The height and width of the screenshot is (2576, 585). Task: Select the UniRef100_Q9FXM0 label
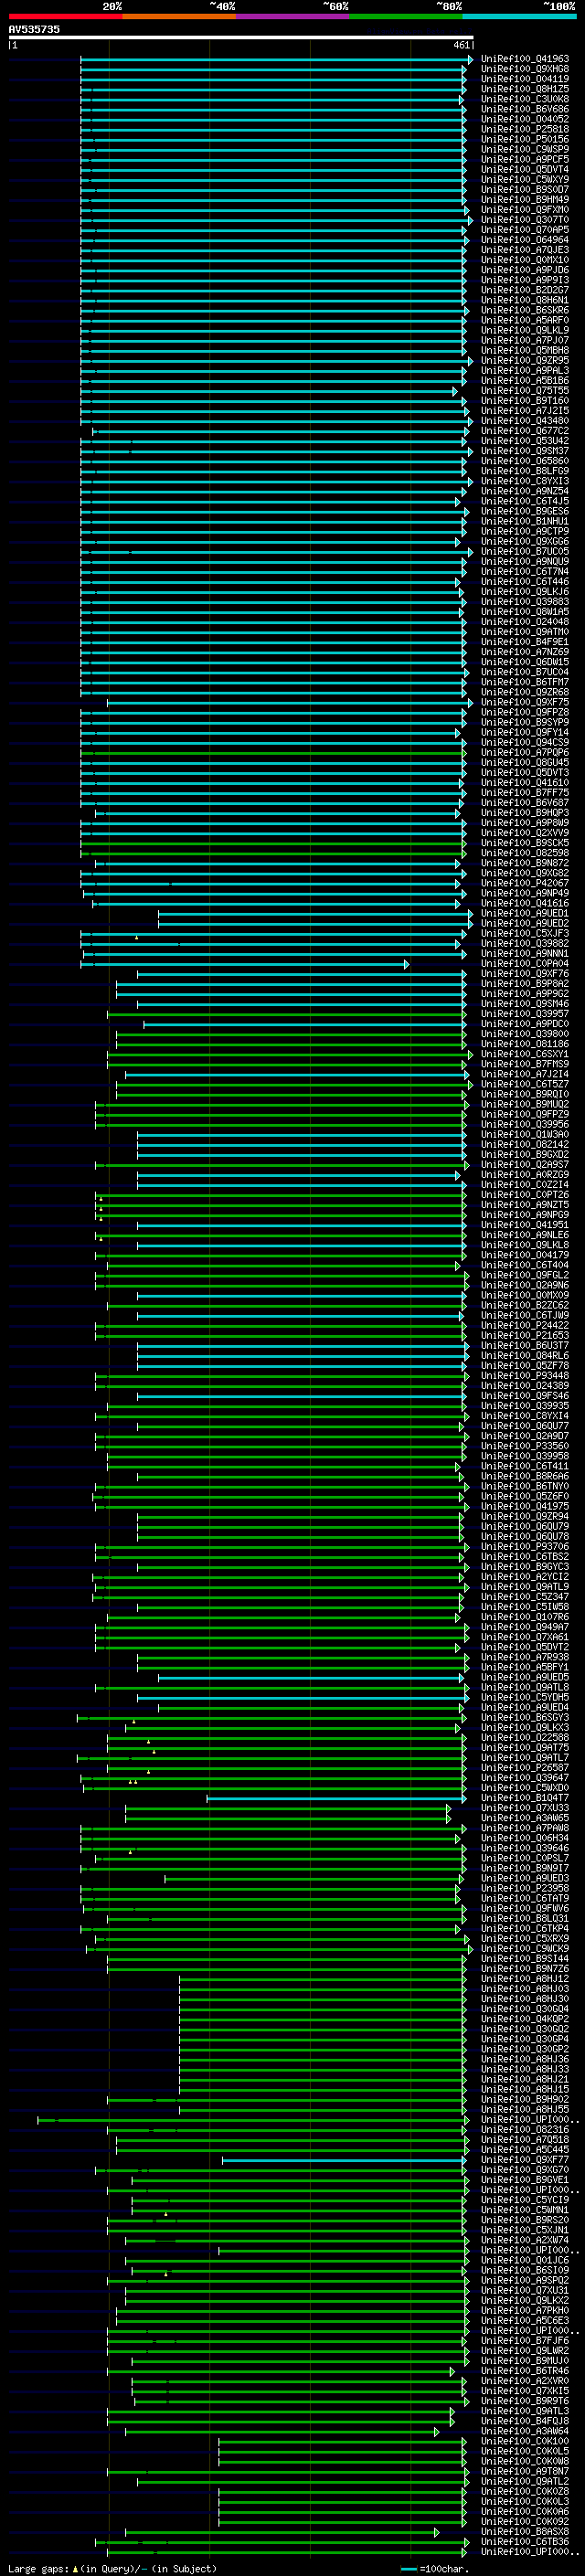(x=525, y=209)
